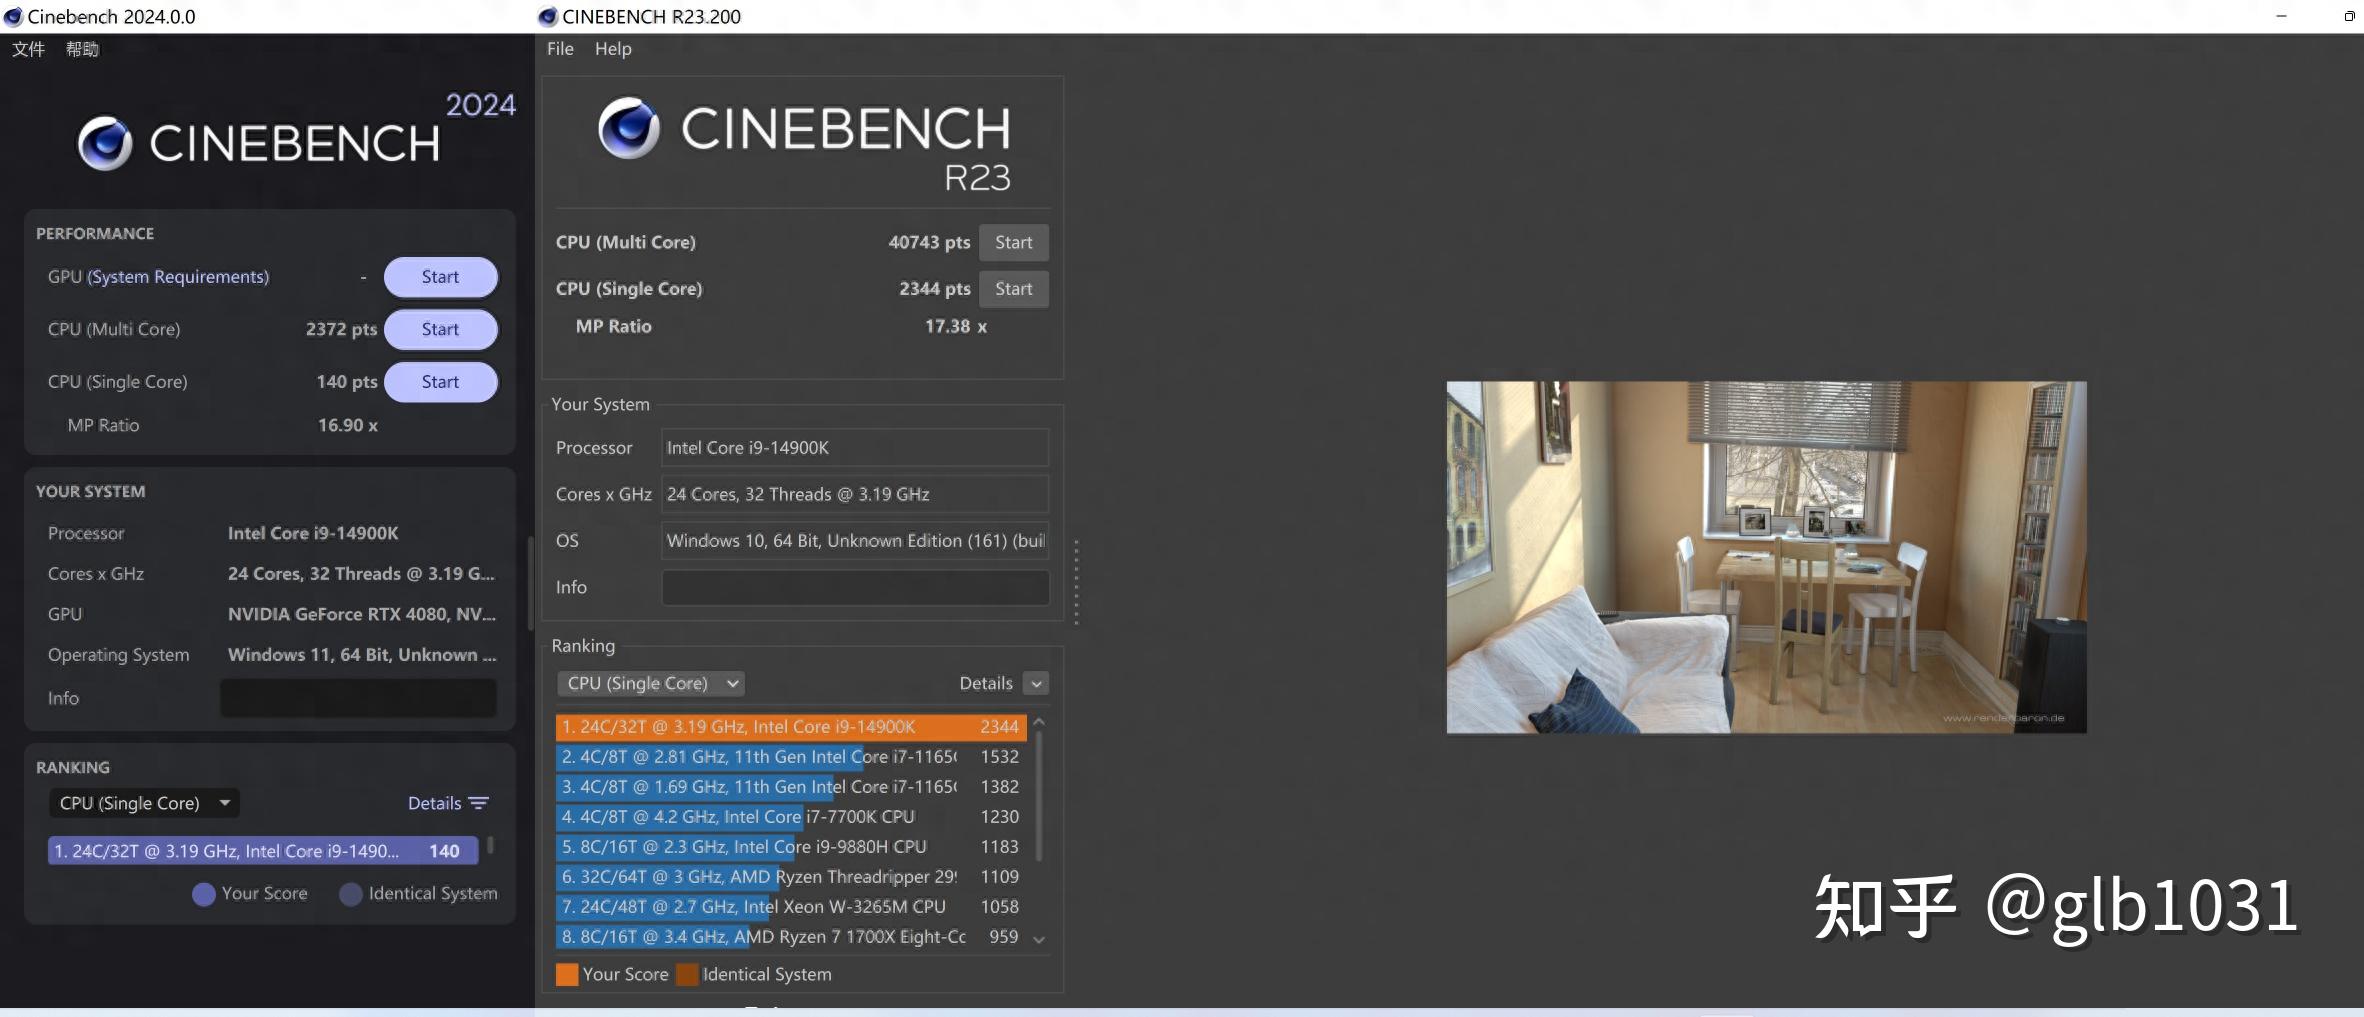The width and height of the screenshot is (2364, 1017).
Task: Expand the Details dropdown arrow in R23 Ranking
Action: pos(1036,684)
